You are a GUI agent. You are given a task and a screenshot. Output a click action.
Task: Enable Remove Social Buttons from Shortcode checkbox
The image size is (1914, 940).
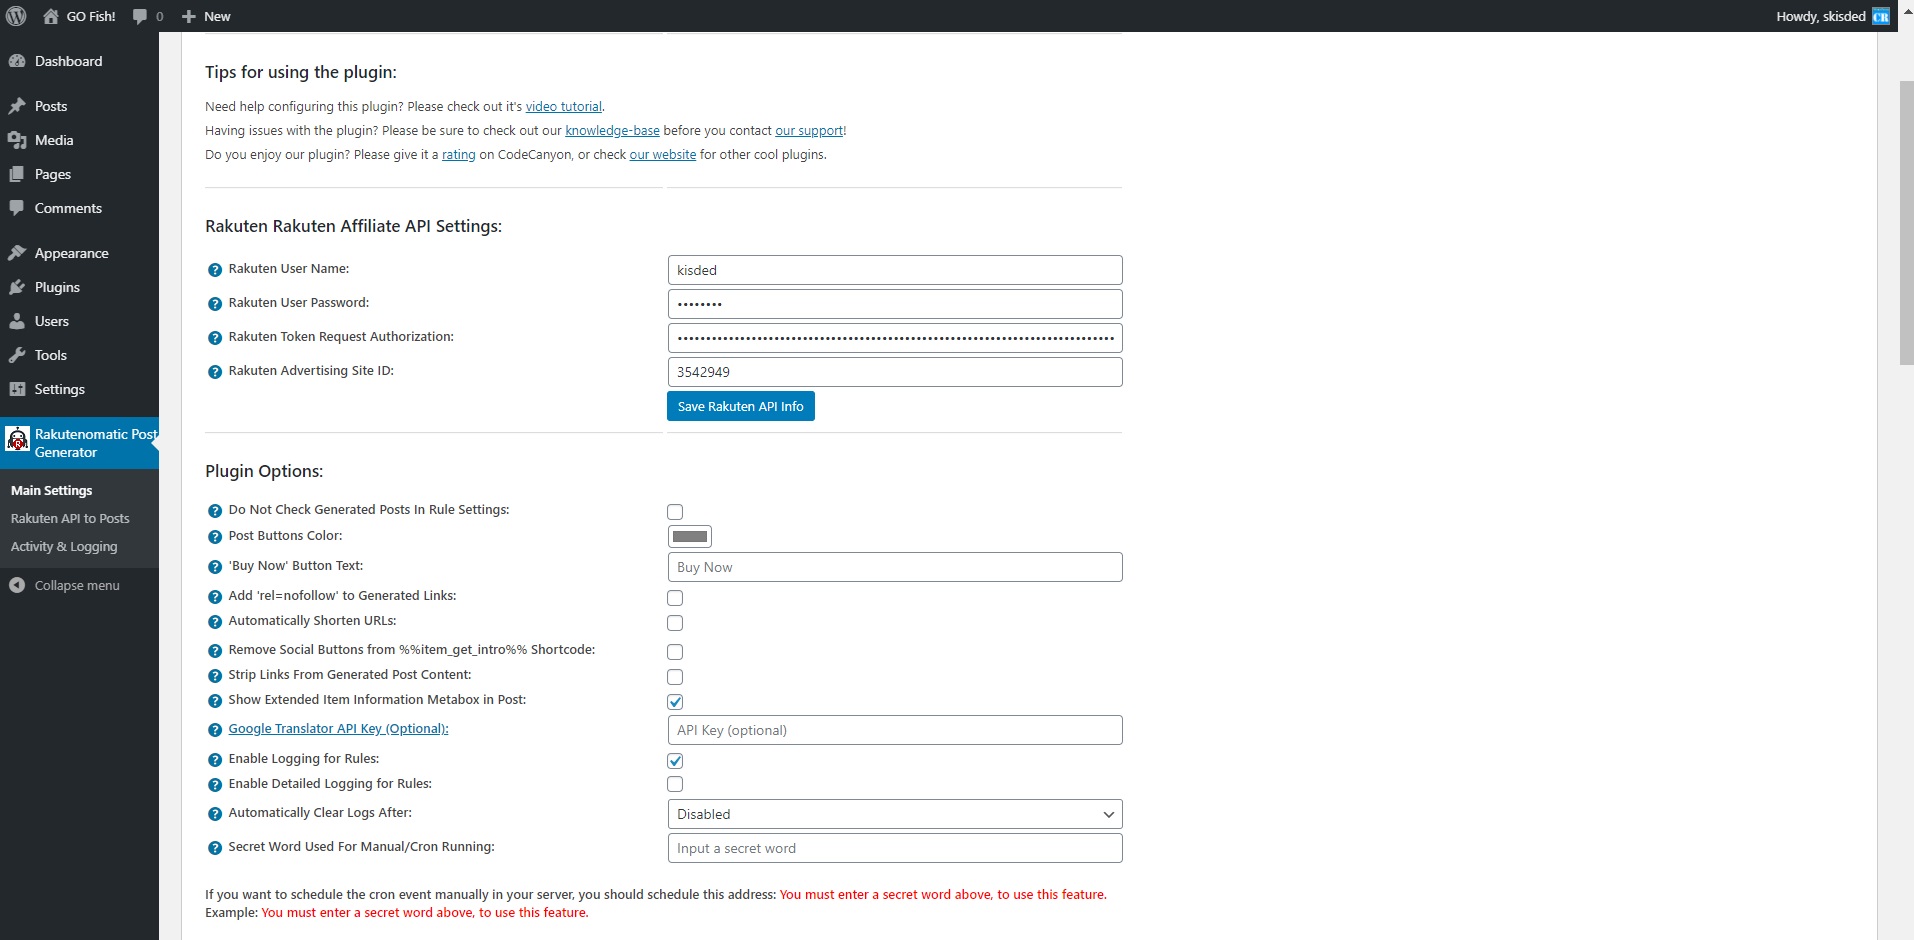coord(675,652)
